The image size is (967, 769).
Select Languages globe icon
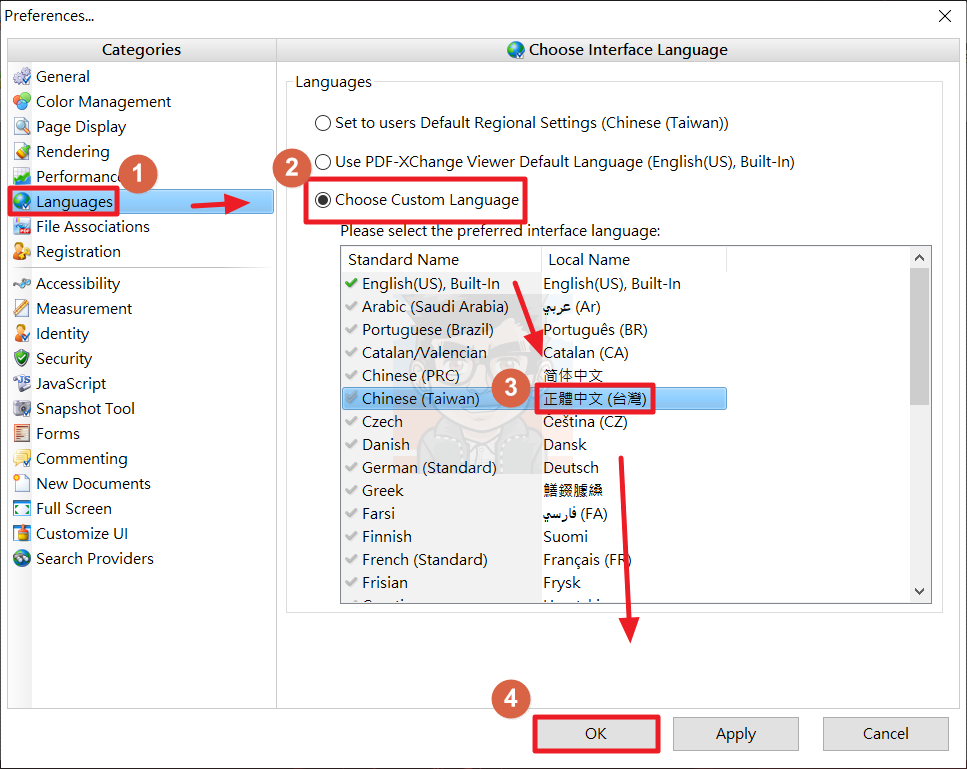[x=22, y=201]
